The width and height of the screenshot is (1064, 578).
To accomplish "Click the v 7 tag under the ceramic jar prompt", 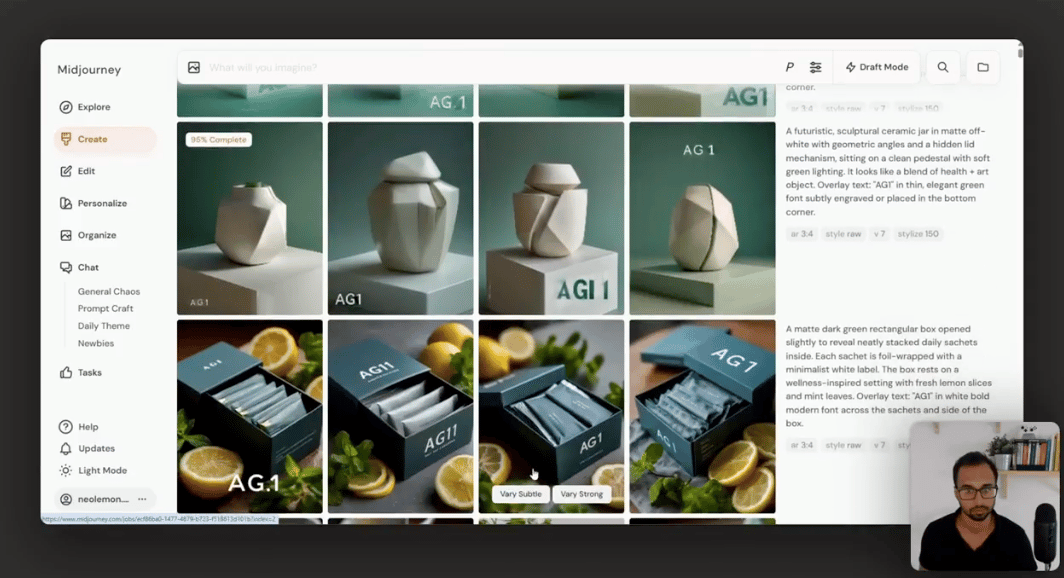I will click(879, 234).
